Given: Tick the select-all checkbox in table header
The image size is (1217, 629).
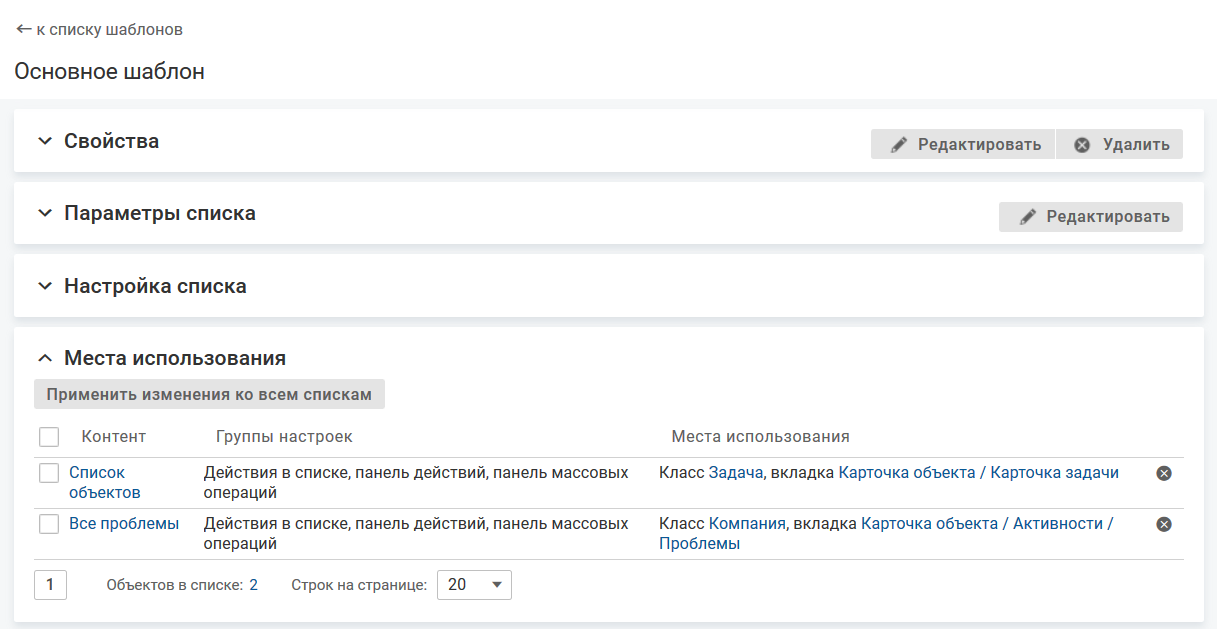Looking at the screenshot, I should [x=49, y=437].
